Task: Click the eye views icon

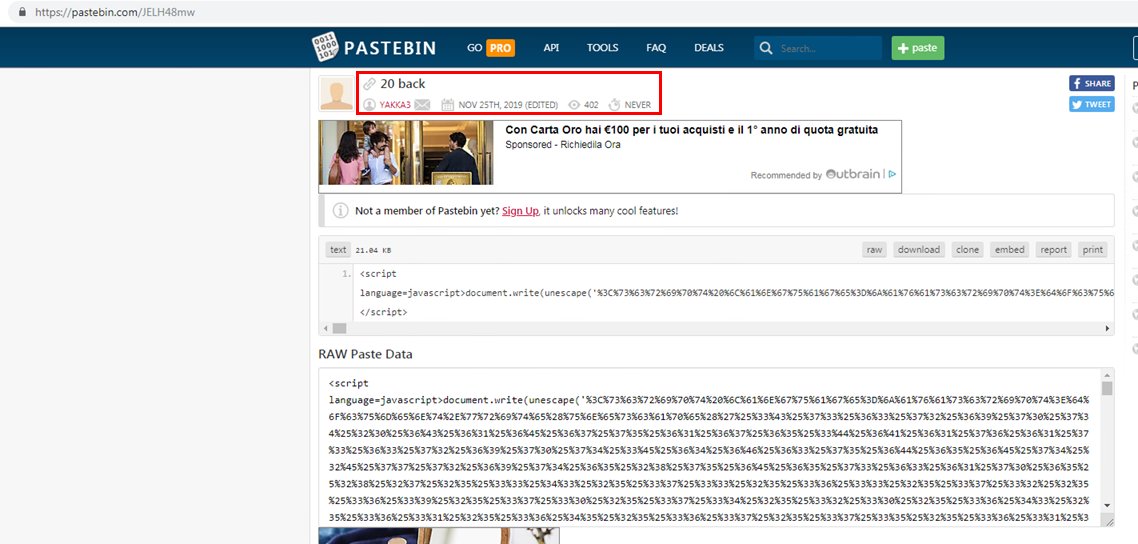Action: coord(574,105)
